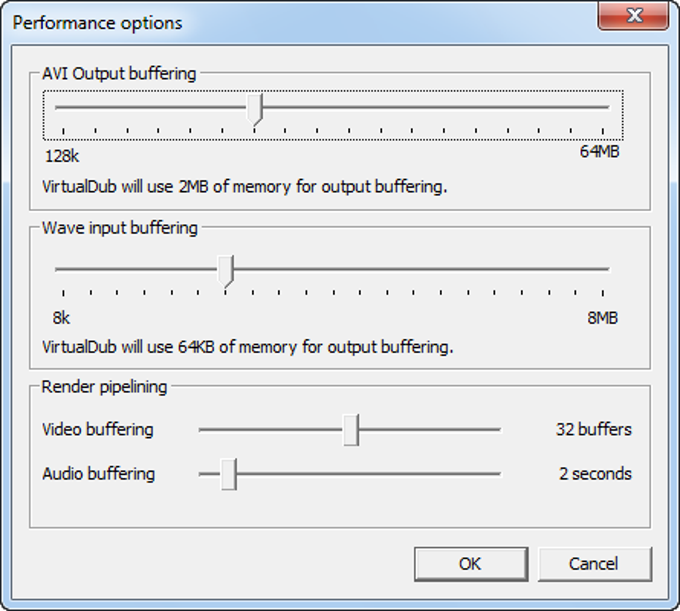Click the far right end of the Audio buffering track

click(498, 474)
